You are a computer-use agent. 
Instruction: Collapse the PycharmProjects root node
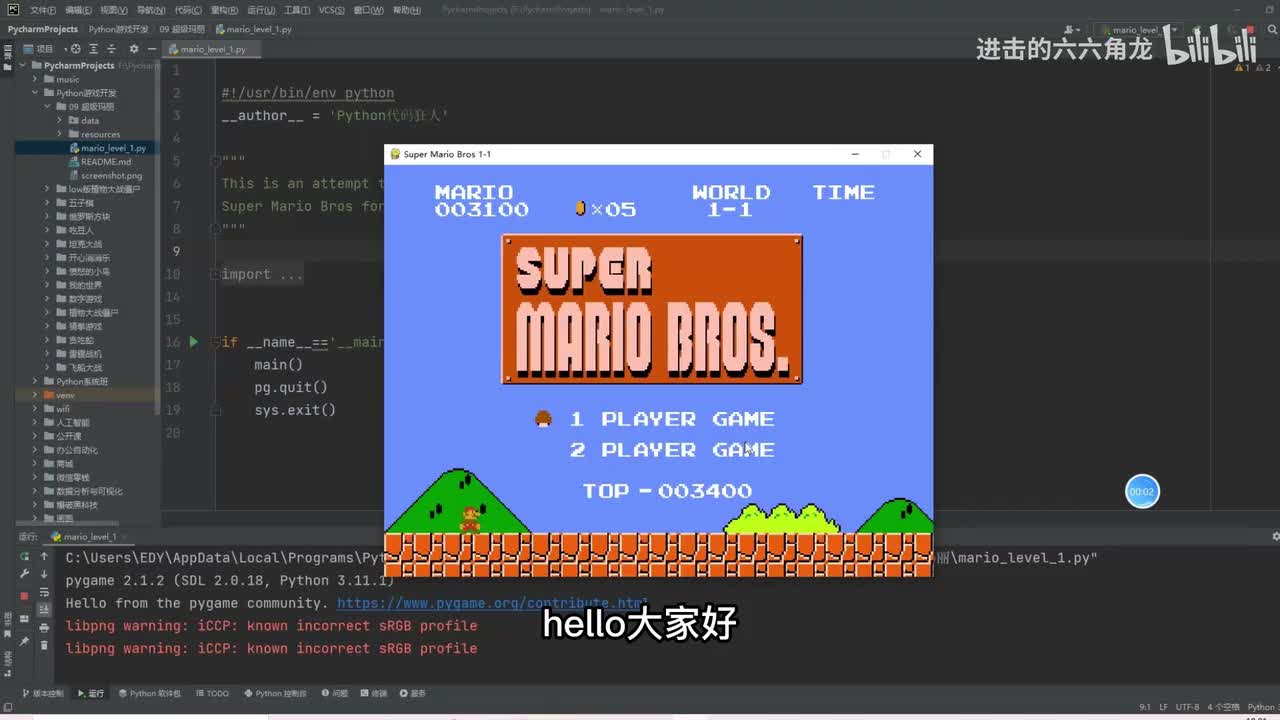tap(23, 66)
